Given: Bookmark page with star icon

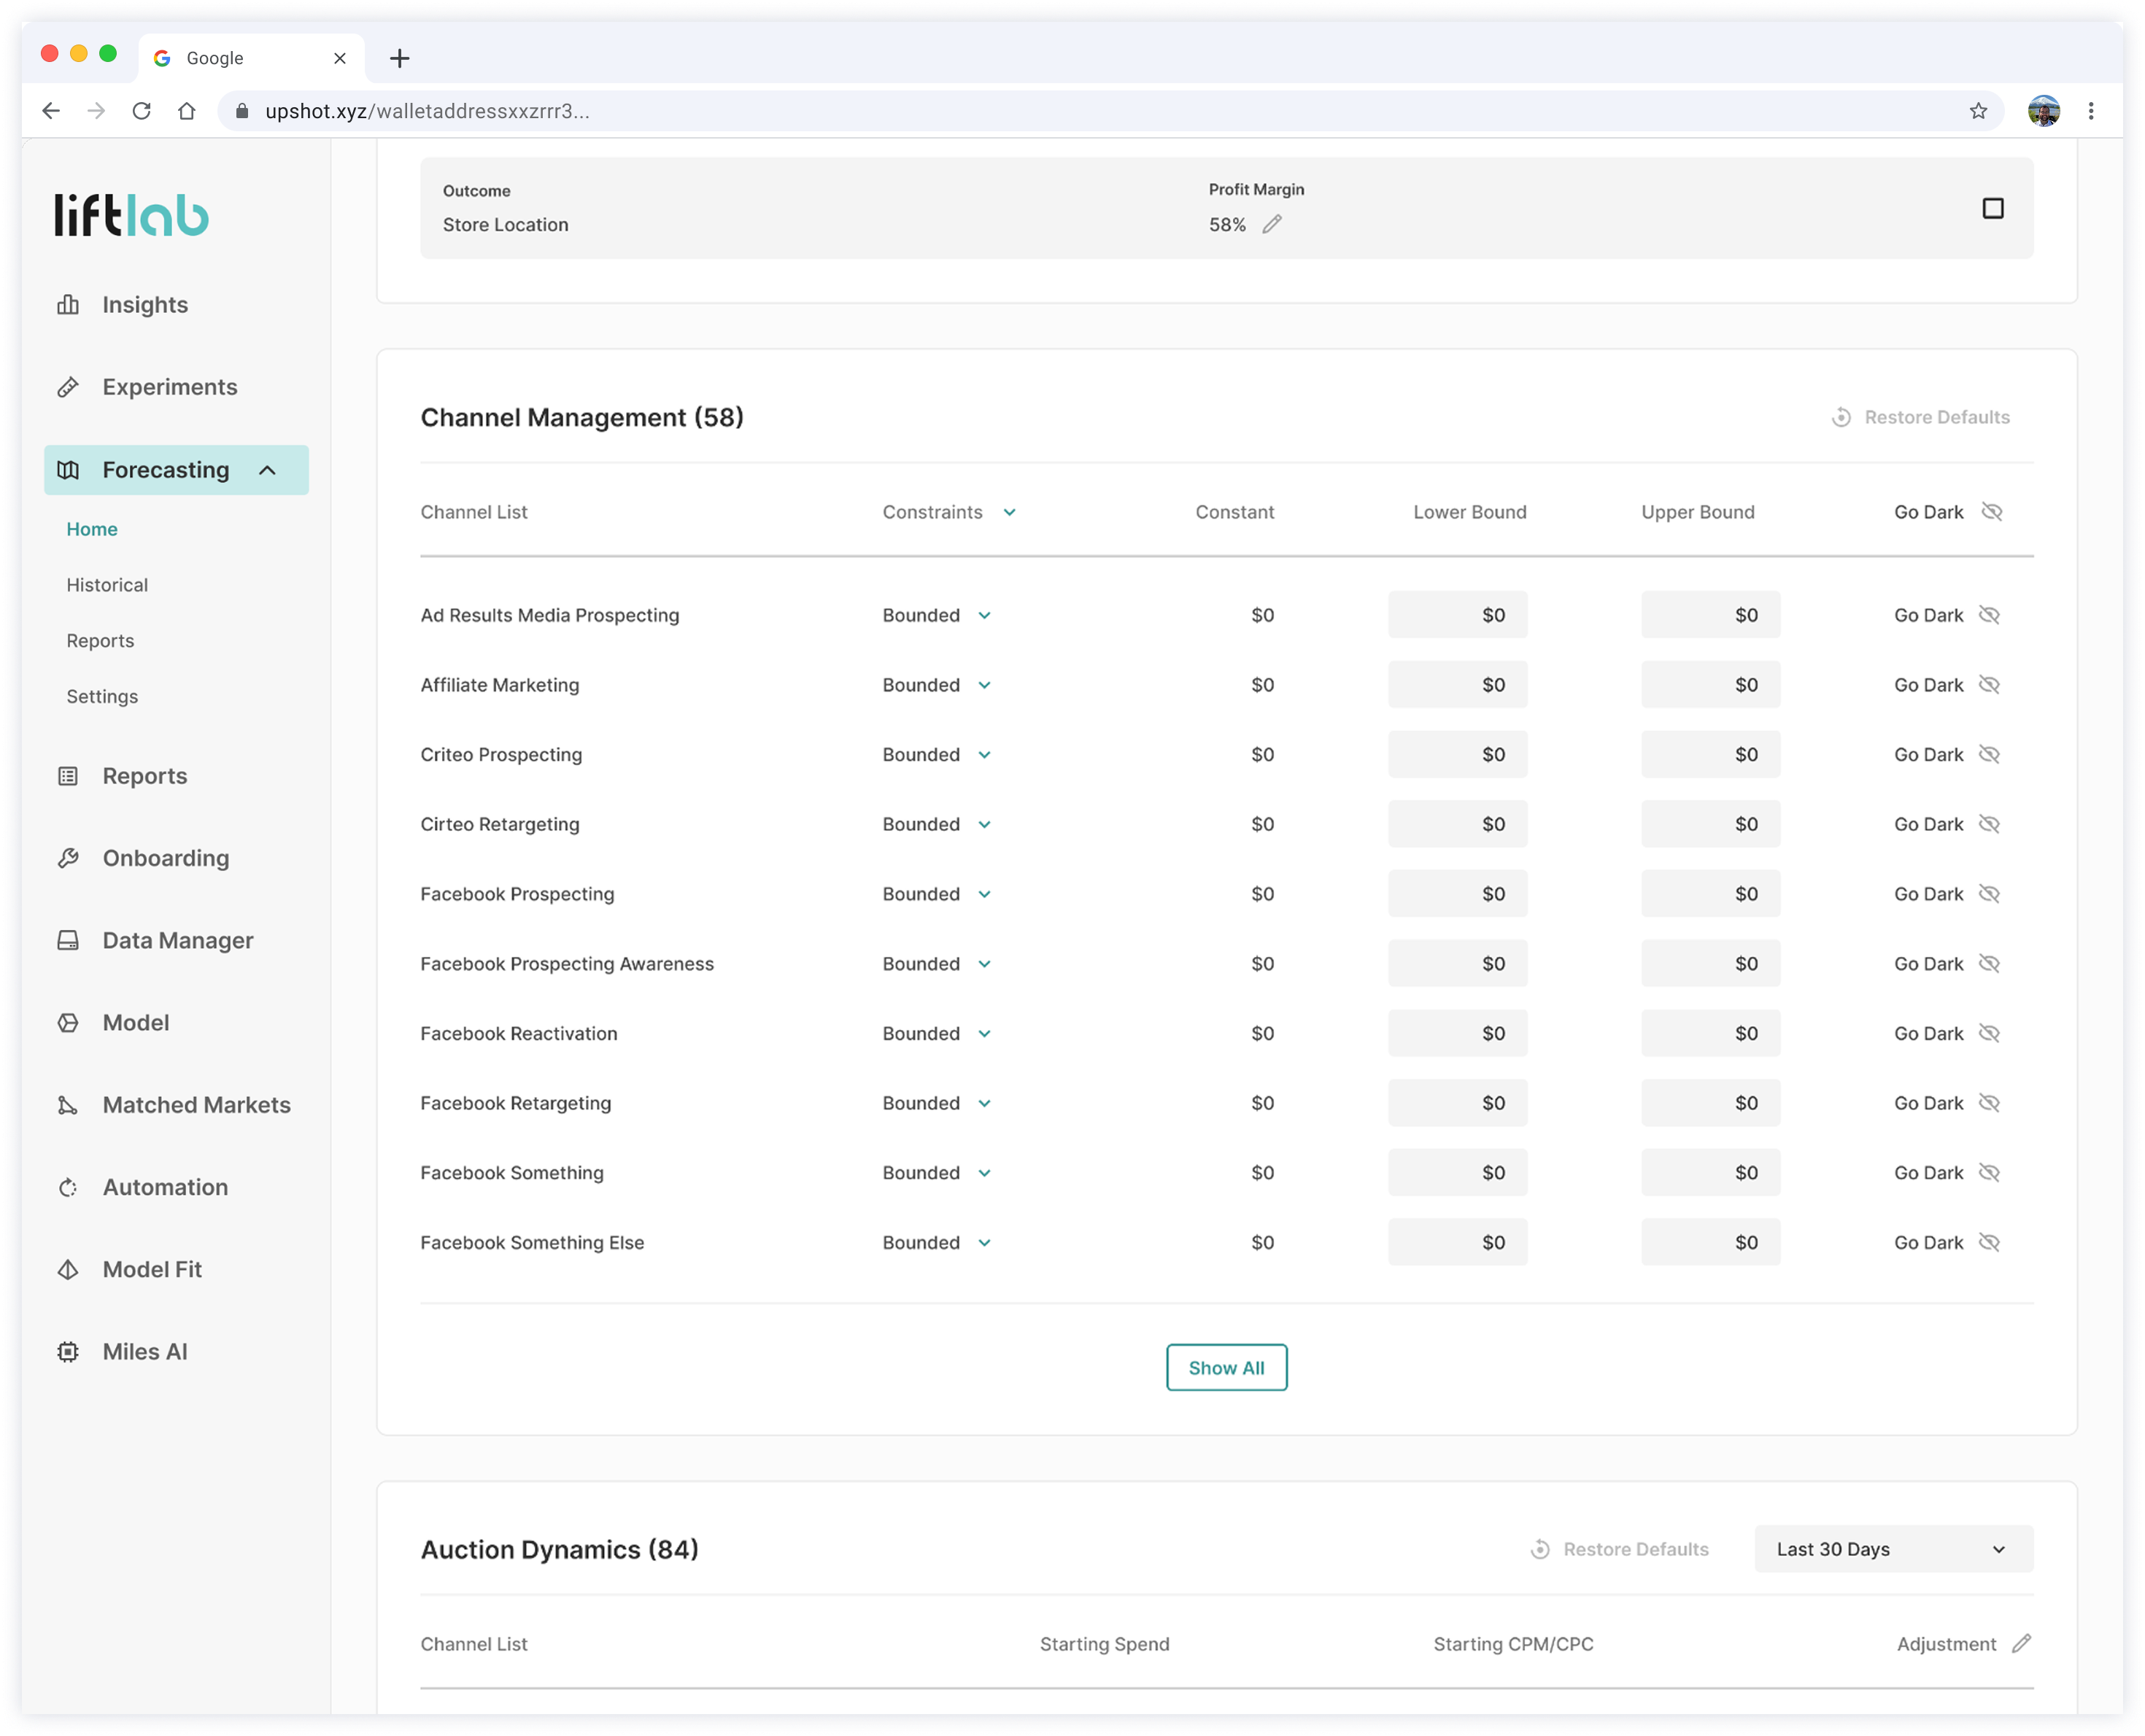Looking at the screenshot, I should (1978, 111).
